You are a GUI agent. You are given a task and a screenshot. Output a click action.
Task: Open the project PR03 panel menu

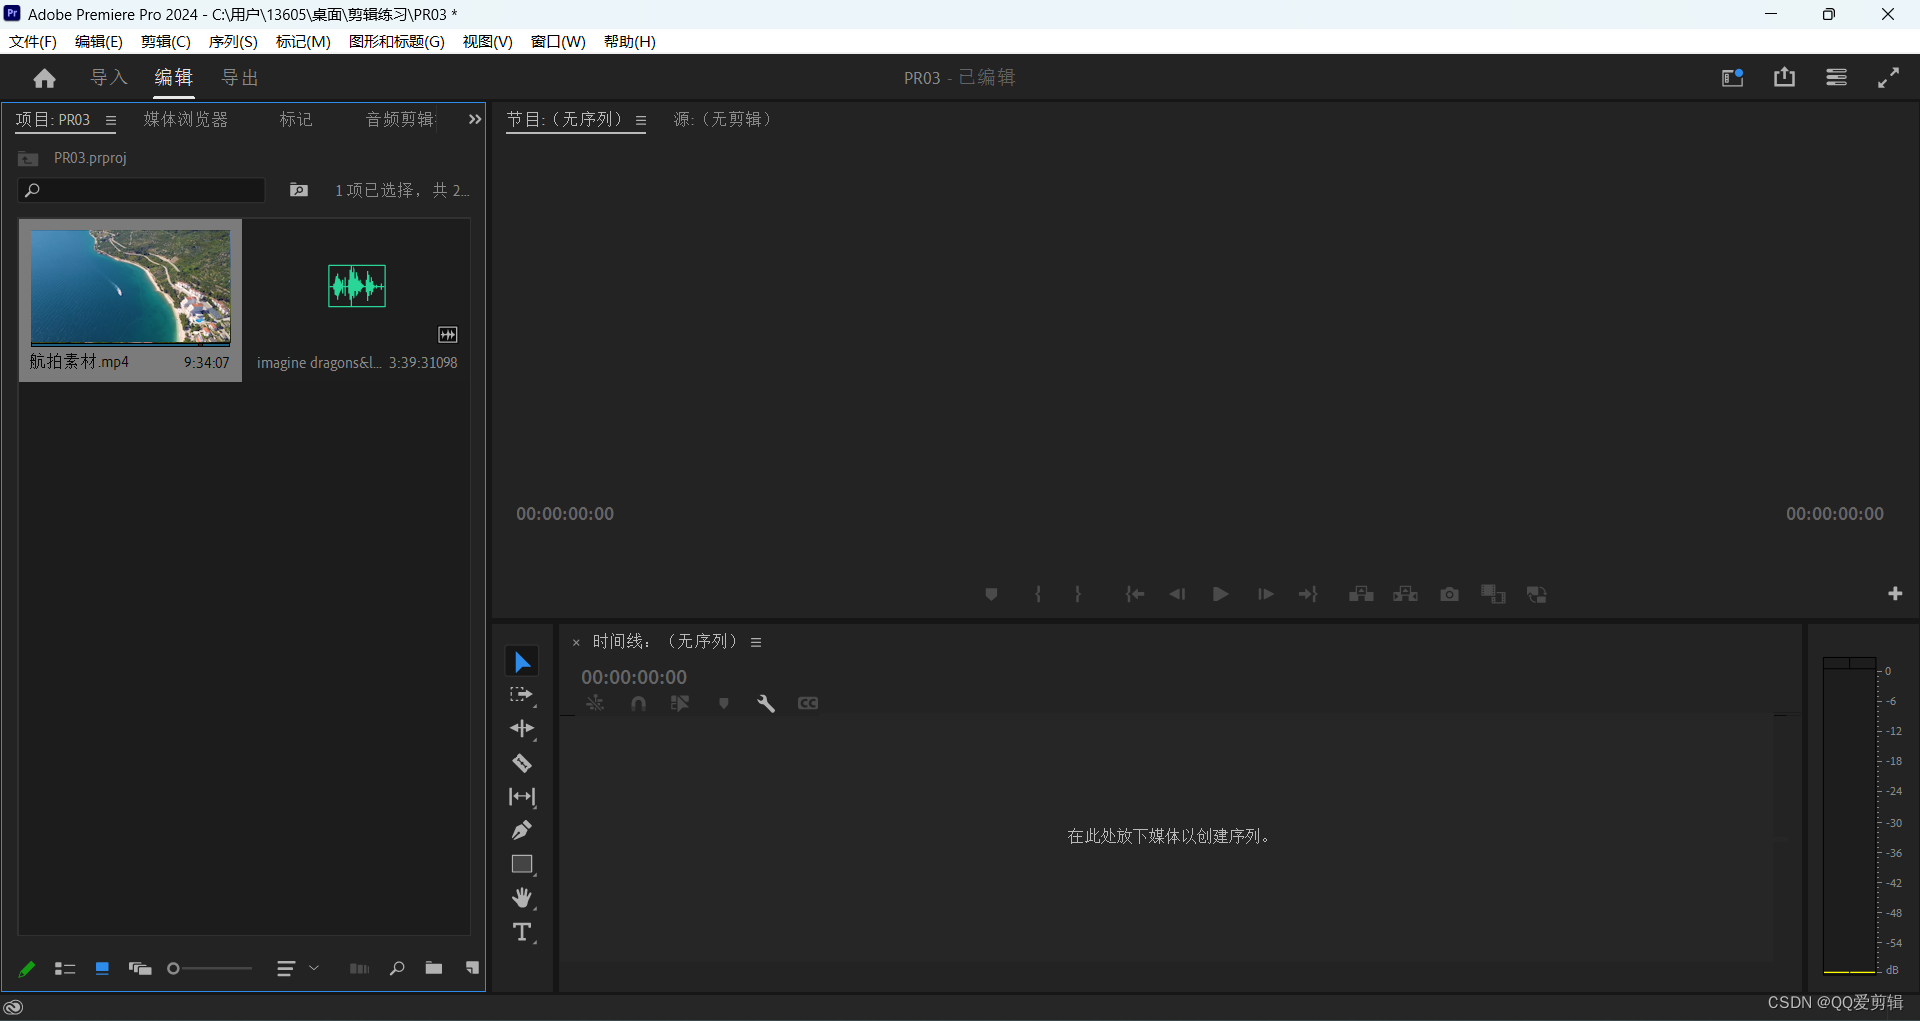(x=111, y=120)
